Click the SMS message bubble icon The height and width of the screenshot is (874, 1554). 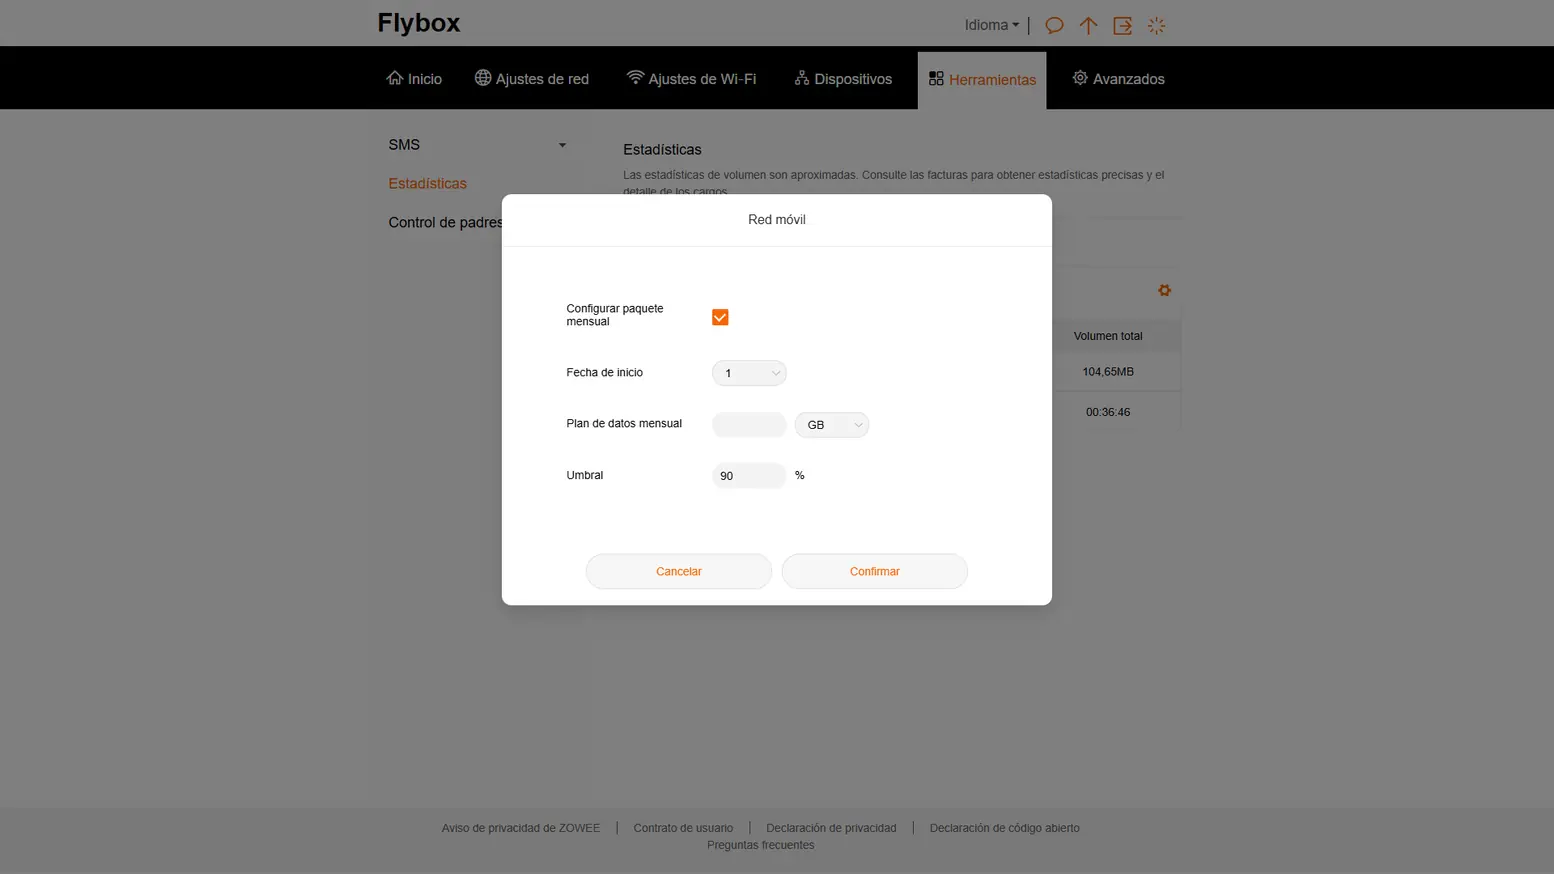point(1054,26)
